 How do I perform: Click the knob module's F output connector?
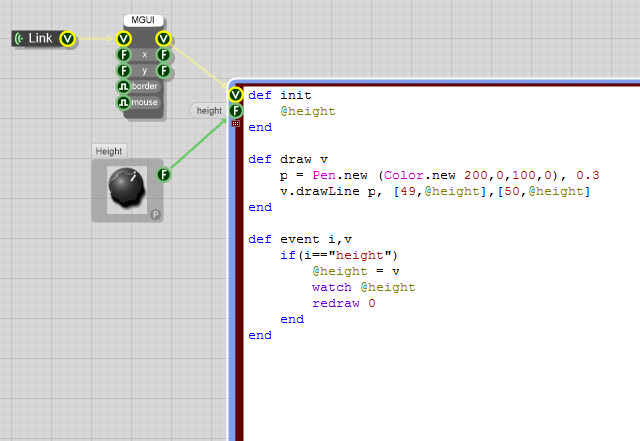coord(164,175)
